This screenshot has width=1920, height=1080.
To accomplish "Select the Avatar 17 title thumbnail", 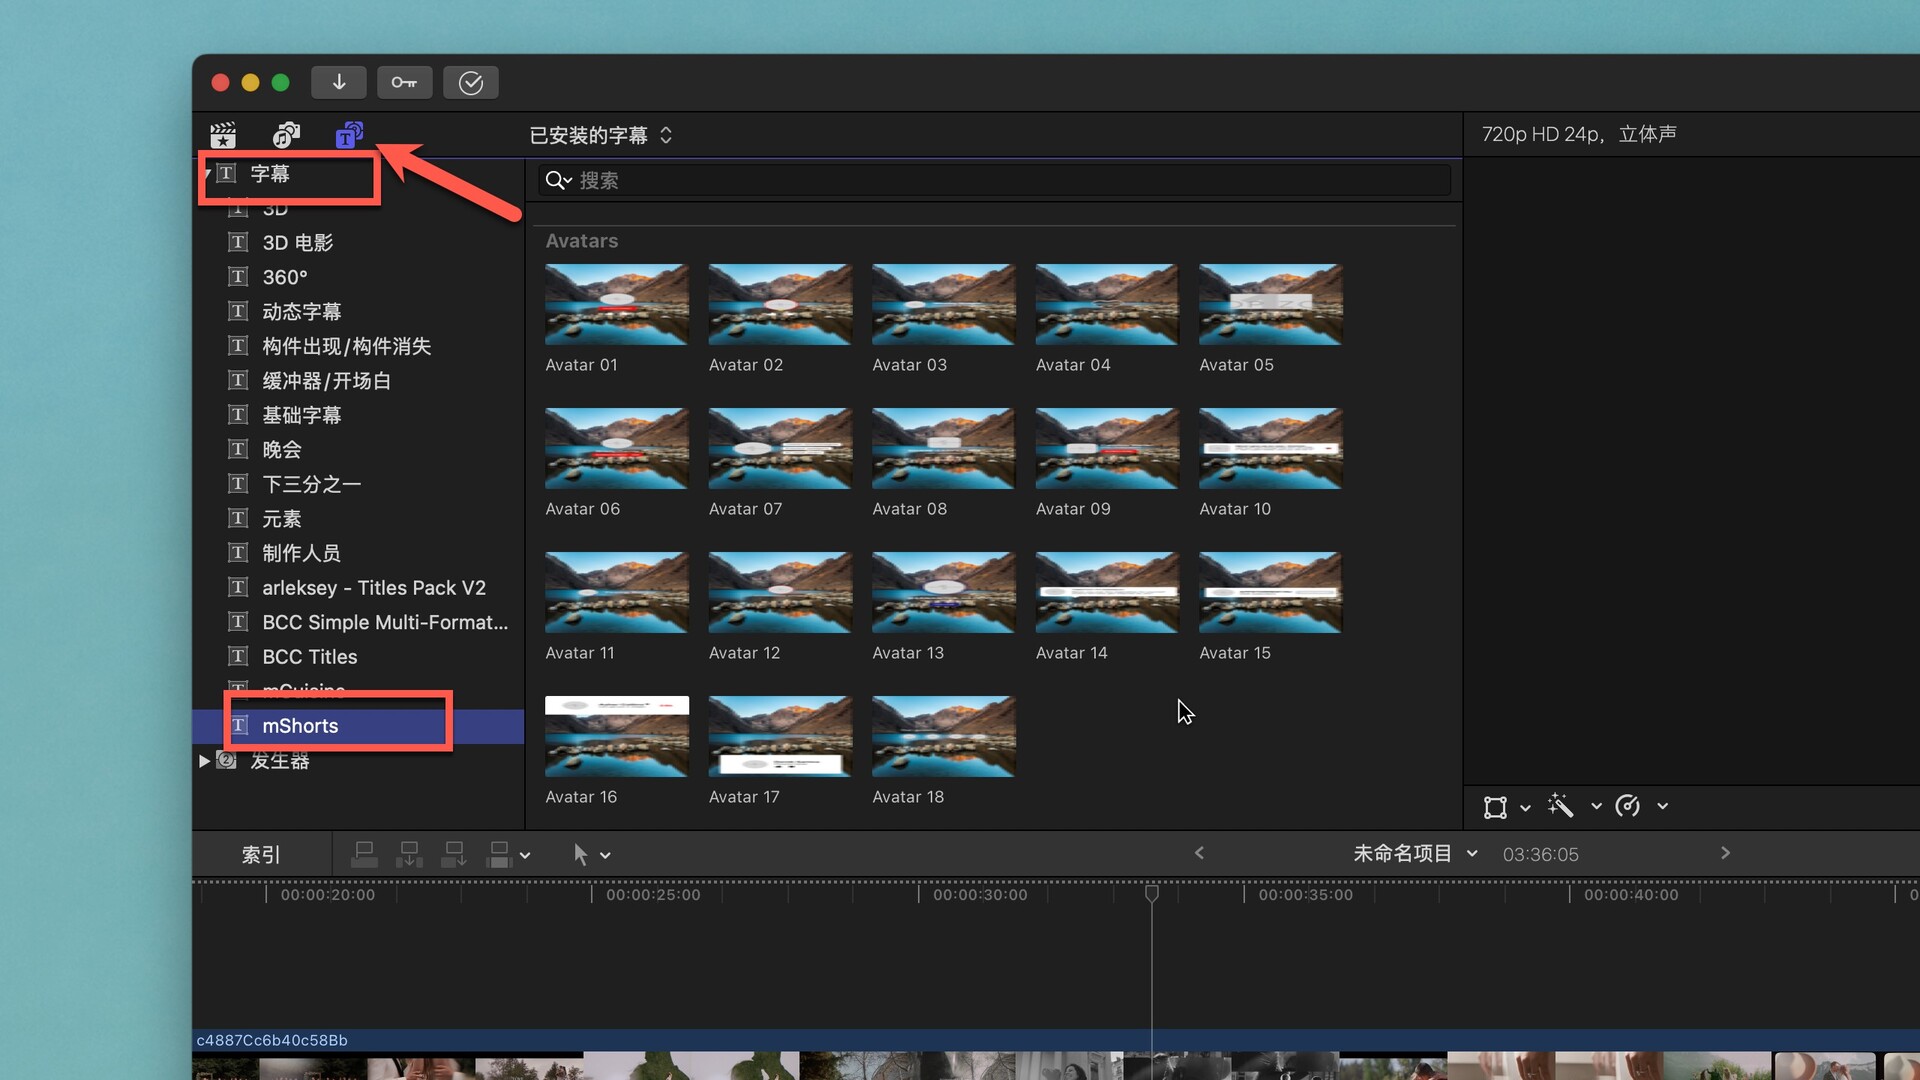I will (780, 736).
